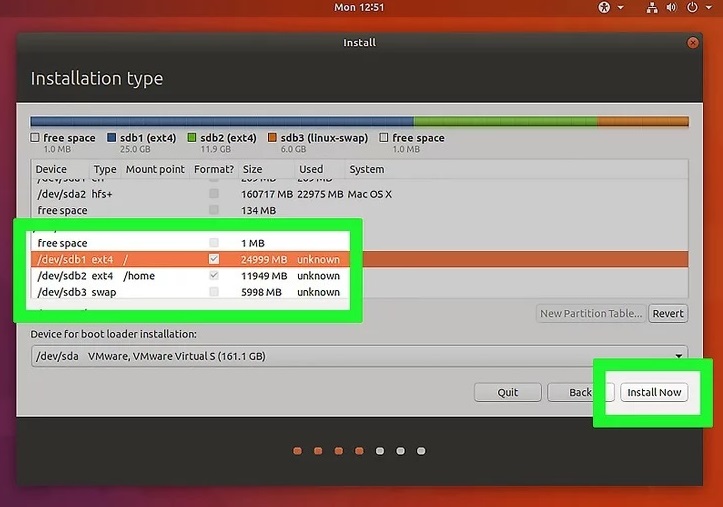The image size is (723, 507).
Task: Click the sdb1 (ext4) blue legend swatch
Action: click(112, 137)
